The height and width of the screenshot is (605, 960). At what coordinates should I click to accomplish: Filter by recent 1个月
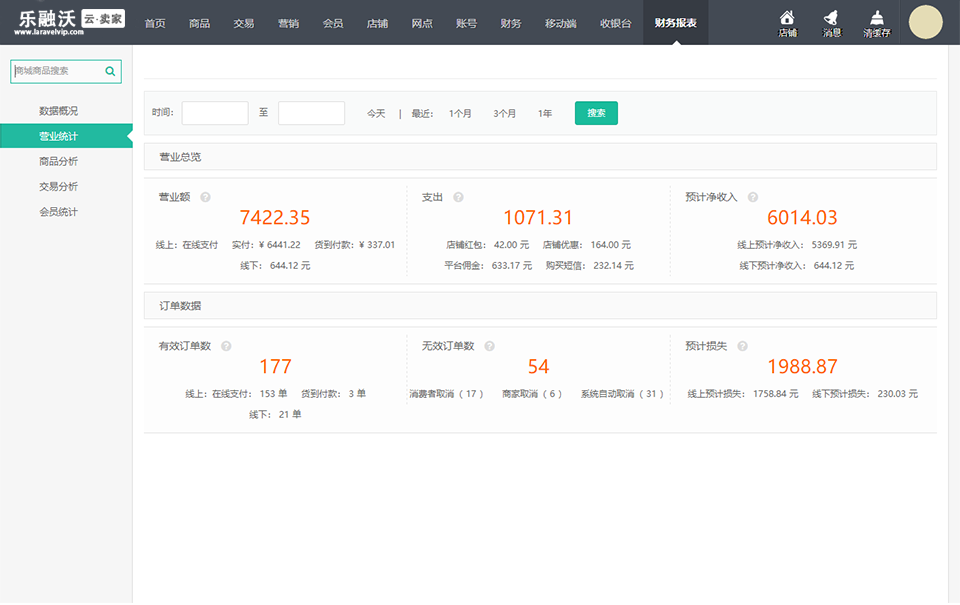460,113
